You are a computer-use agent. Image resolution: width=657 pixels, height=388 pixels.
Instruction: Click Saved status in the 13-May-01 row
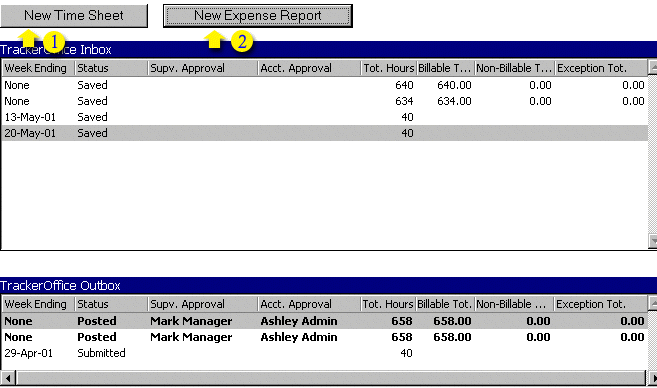point(92,117)
